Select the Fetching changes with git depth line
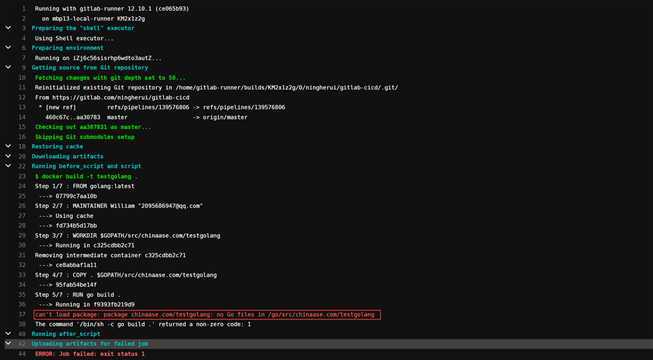 110,78
